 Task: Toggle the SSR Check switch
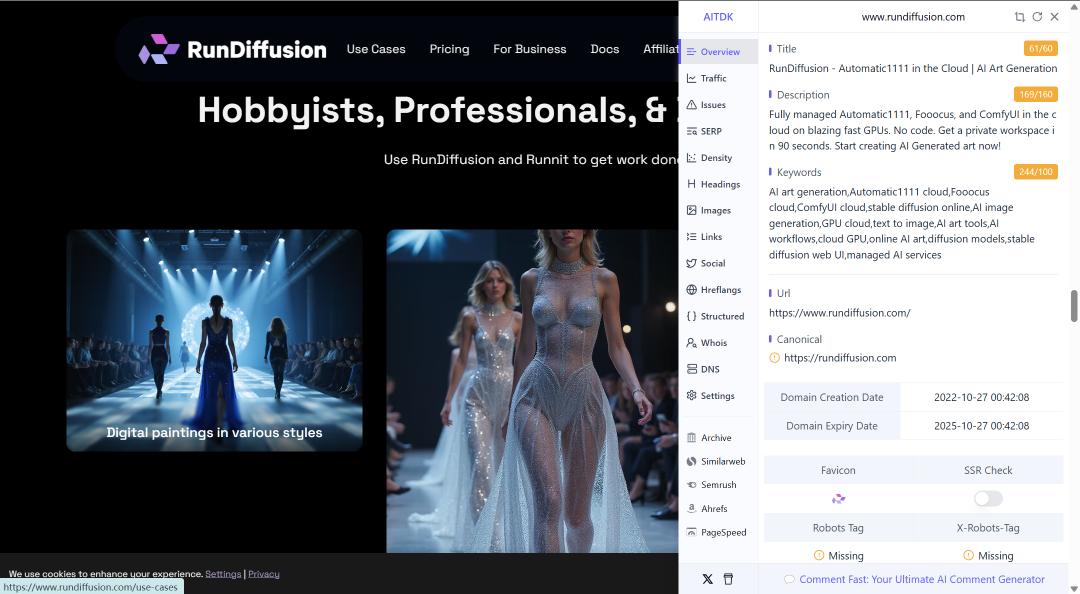click(988, 498)
